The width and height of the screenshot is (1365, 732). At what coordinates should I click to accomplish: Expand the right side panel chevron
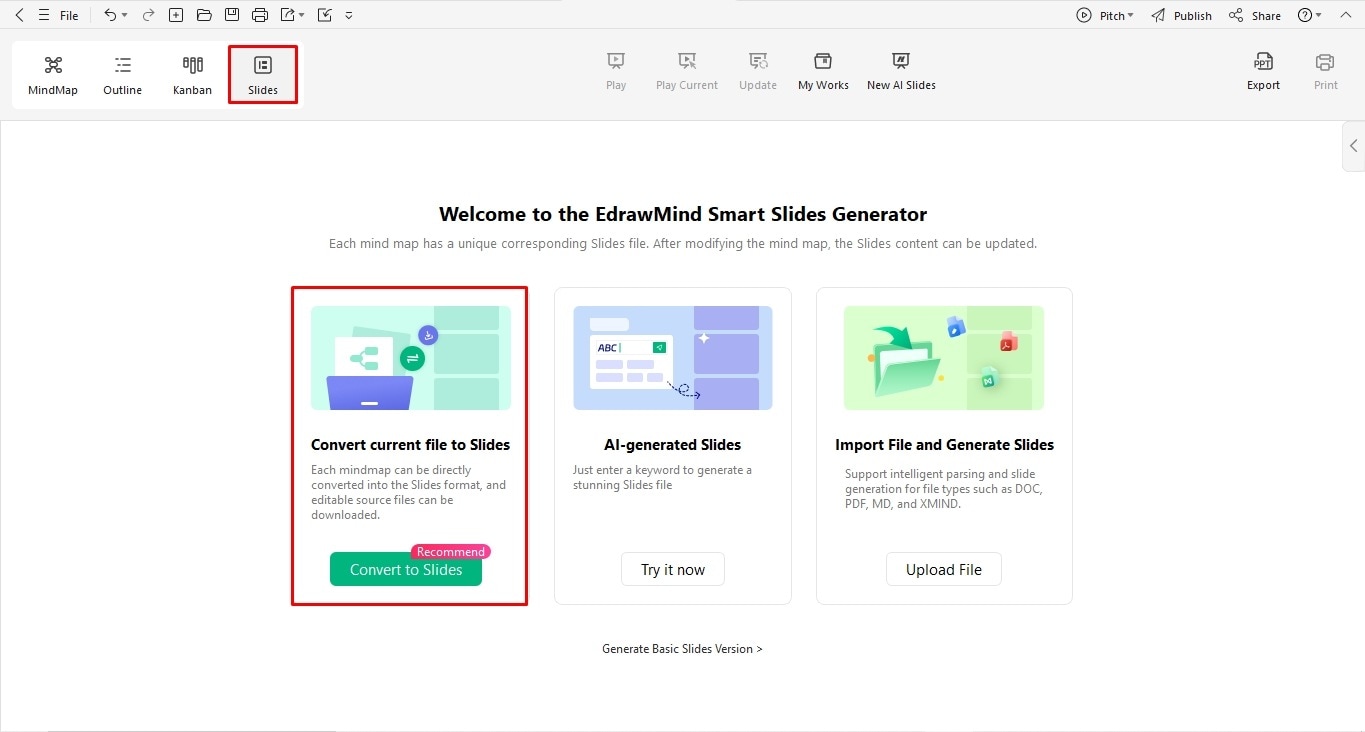(x=1354, y=146)
